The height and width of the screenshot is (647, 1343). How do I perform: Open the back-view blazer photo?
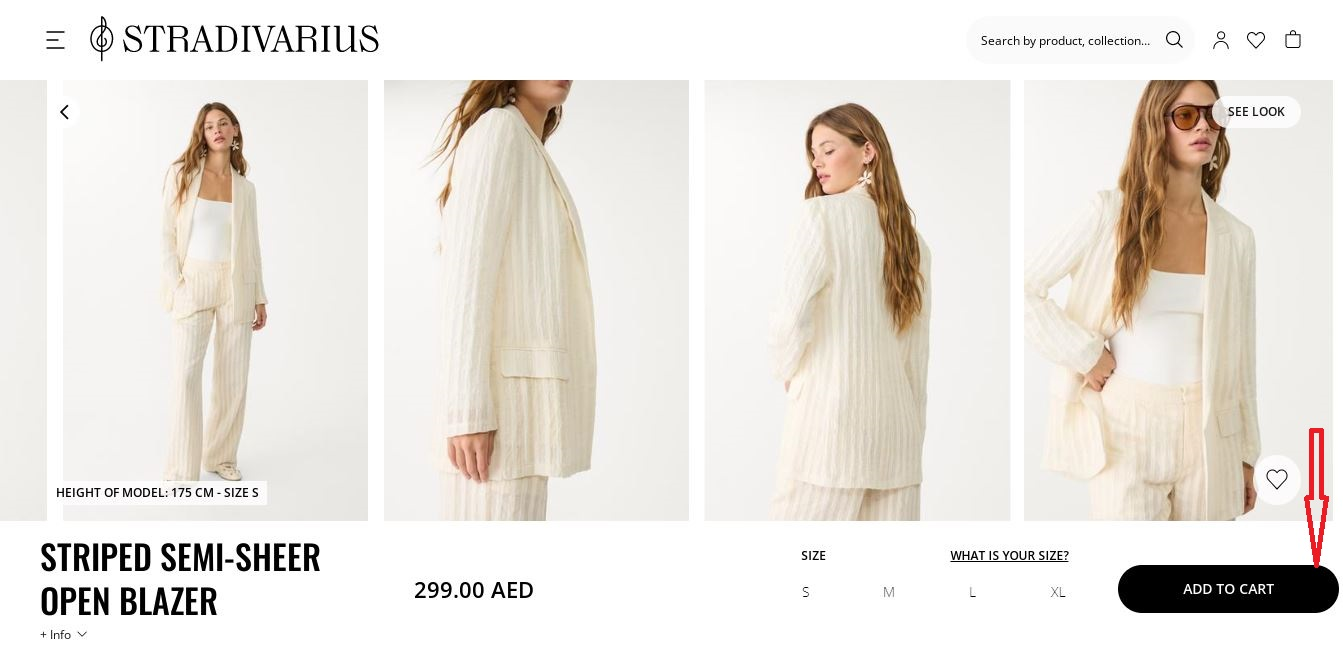(x=857, y=300)
